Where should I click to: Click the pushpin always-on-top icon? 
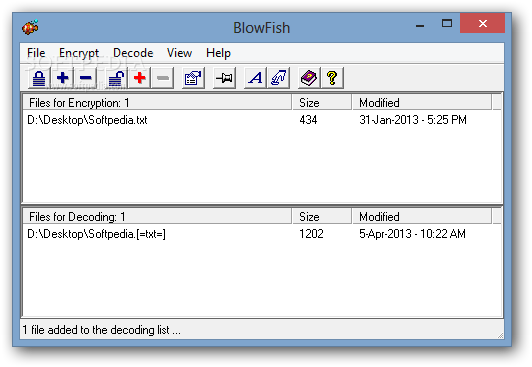point(224,78)
